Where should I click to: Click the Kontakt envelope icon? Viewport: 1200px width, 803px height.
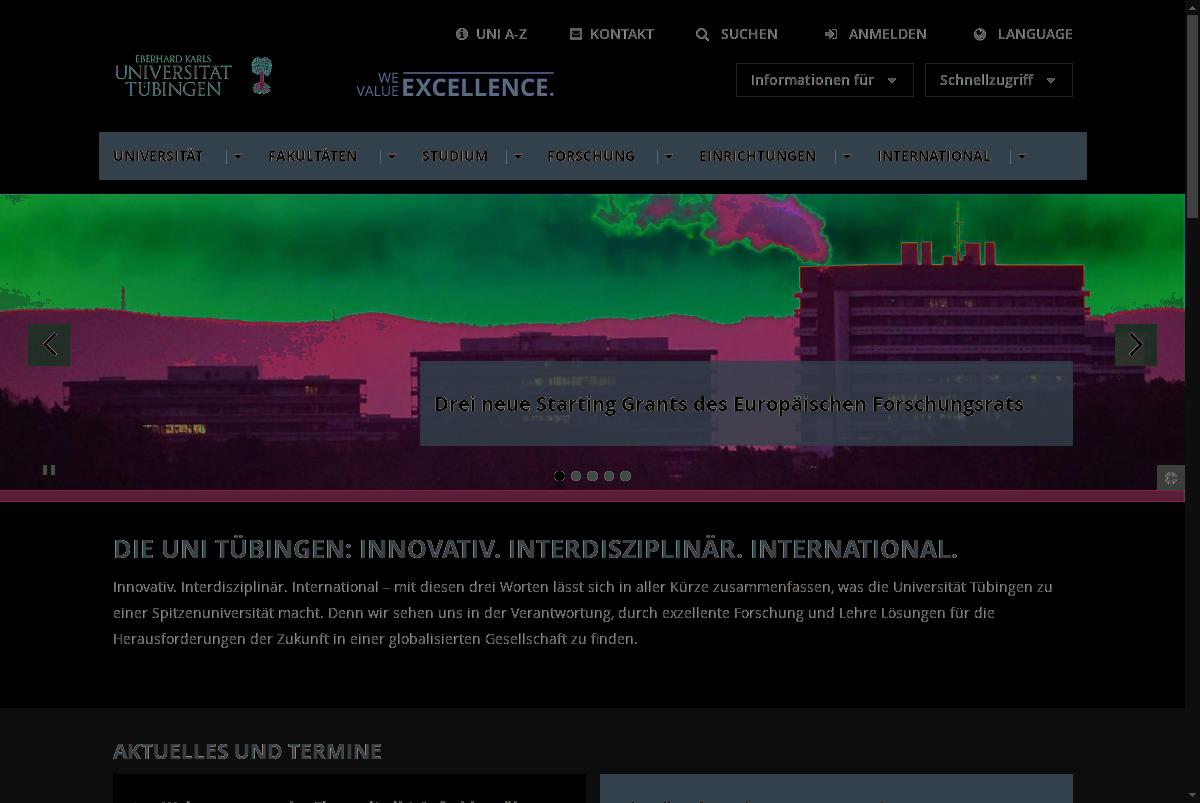pyautogui.click(x=576, y=34)
